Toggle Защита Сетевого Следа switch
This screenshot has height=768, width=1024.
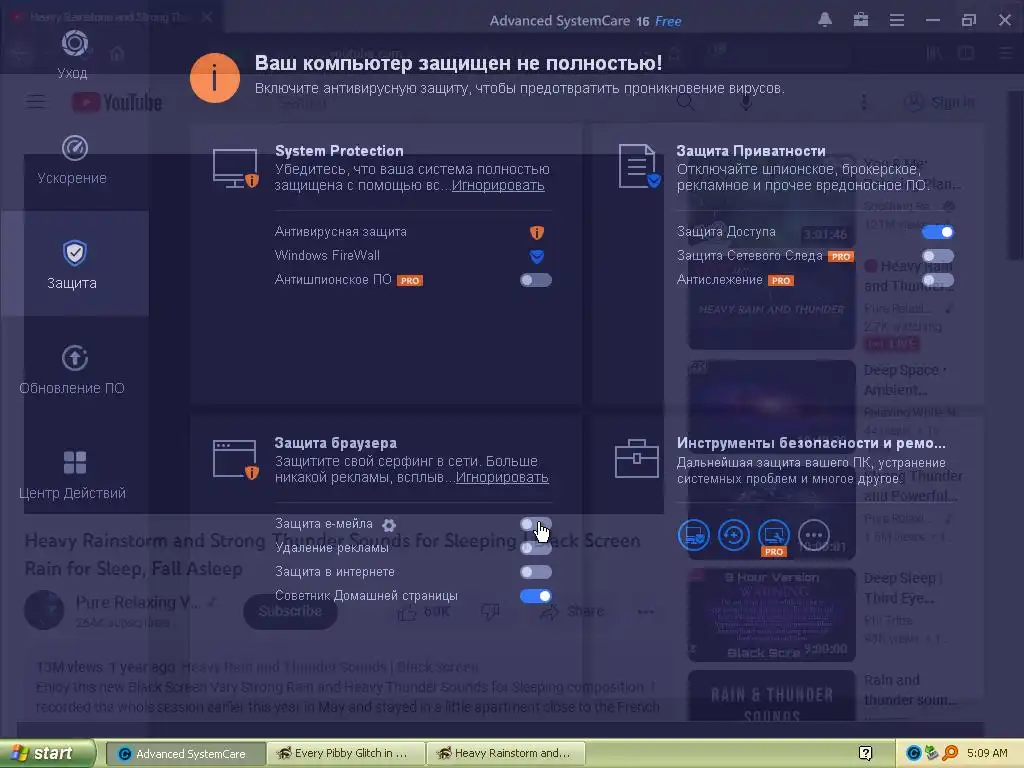(938, 256)
